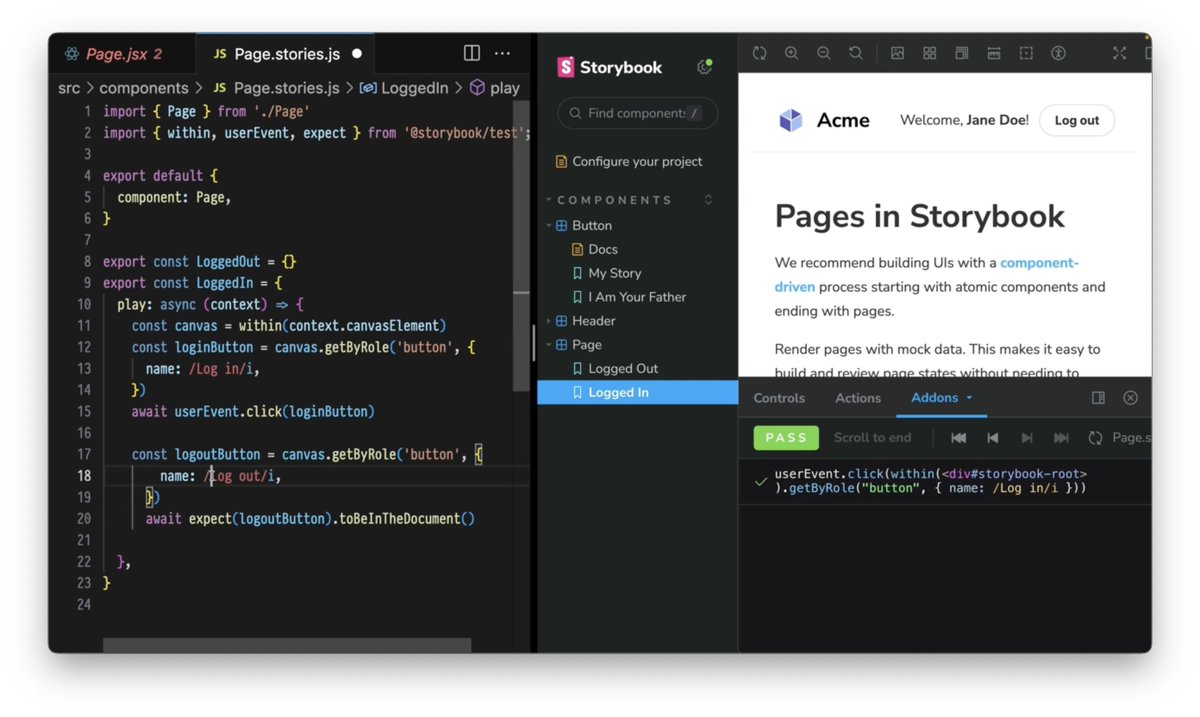The width and height of the screenshot is (1200, 717).
Task: Click the src breadcrumb segment
Action: [69, 88]
